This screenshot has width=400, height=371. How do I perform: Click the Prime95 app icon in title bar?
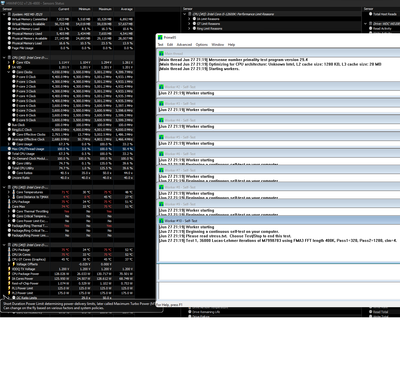point(160,37)
